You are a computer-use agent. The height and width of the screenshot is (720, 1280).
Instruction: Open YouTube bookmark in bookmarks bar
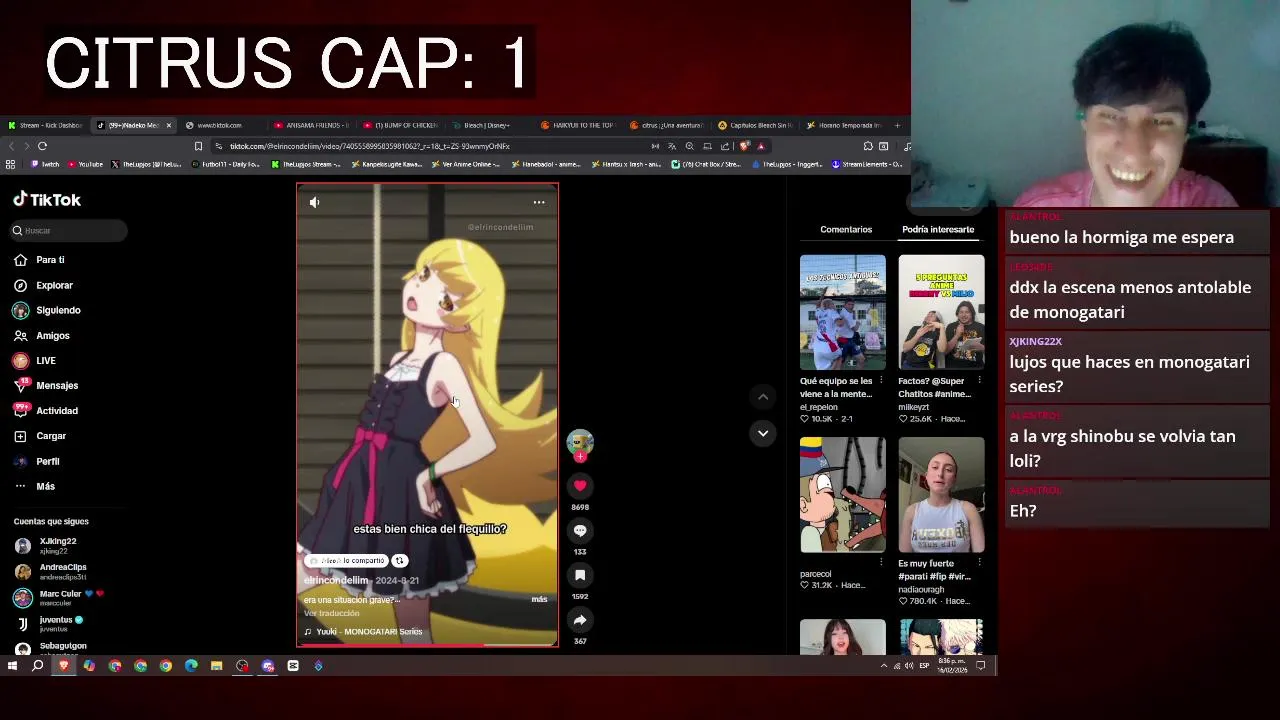[x=85, y=164]
